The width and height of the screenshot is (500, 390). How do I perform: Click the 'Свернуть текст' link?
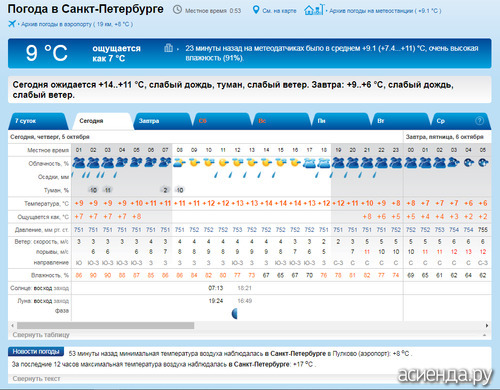pyautogui.click(x=36, y=379)
